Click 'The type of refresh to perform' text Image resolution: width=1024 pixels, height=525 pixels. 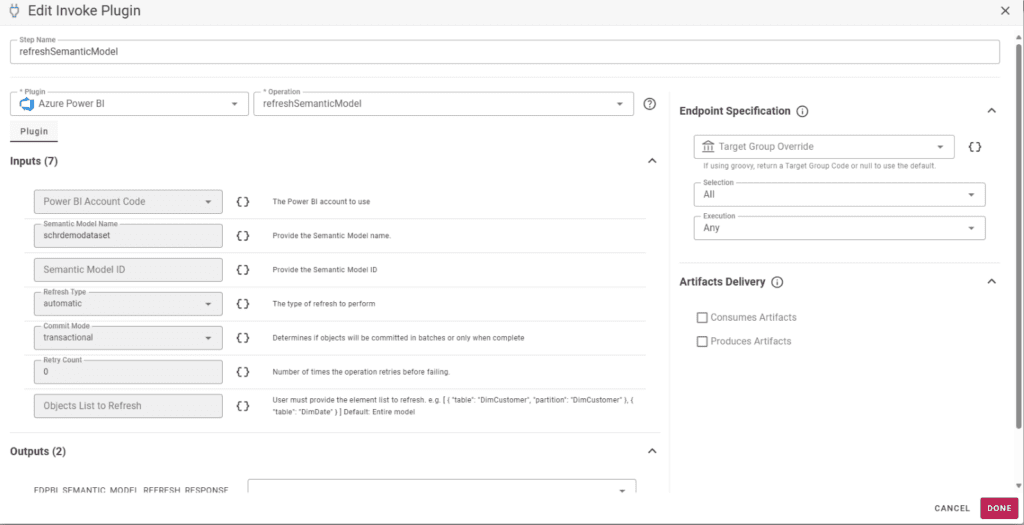pos(324,304)
